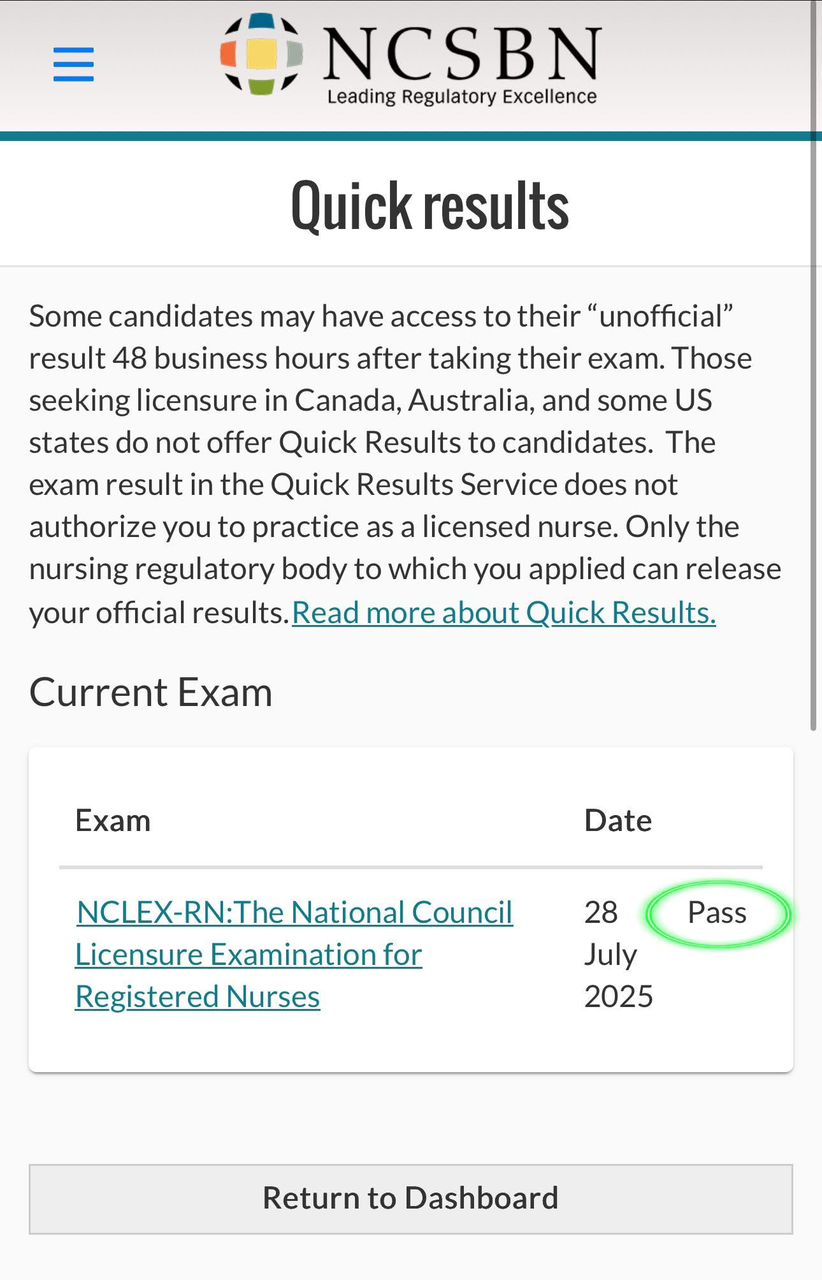Open the NCLEX-RN exam details link
Image resolution: width=822 pixels, height=1280 pixels.
click(294, 954)
